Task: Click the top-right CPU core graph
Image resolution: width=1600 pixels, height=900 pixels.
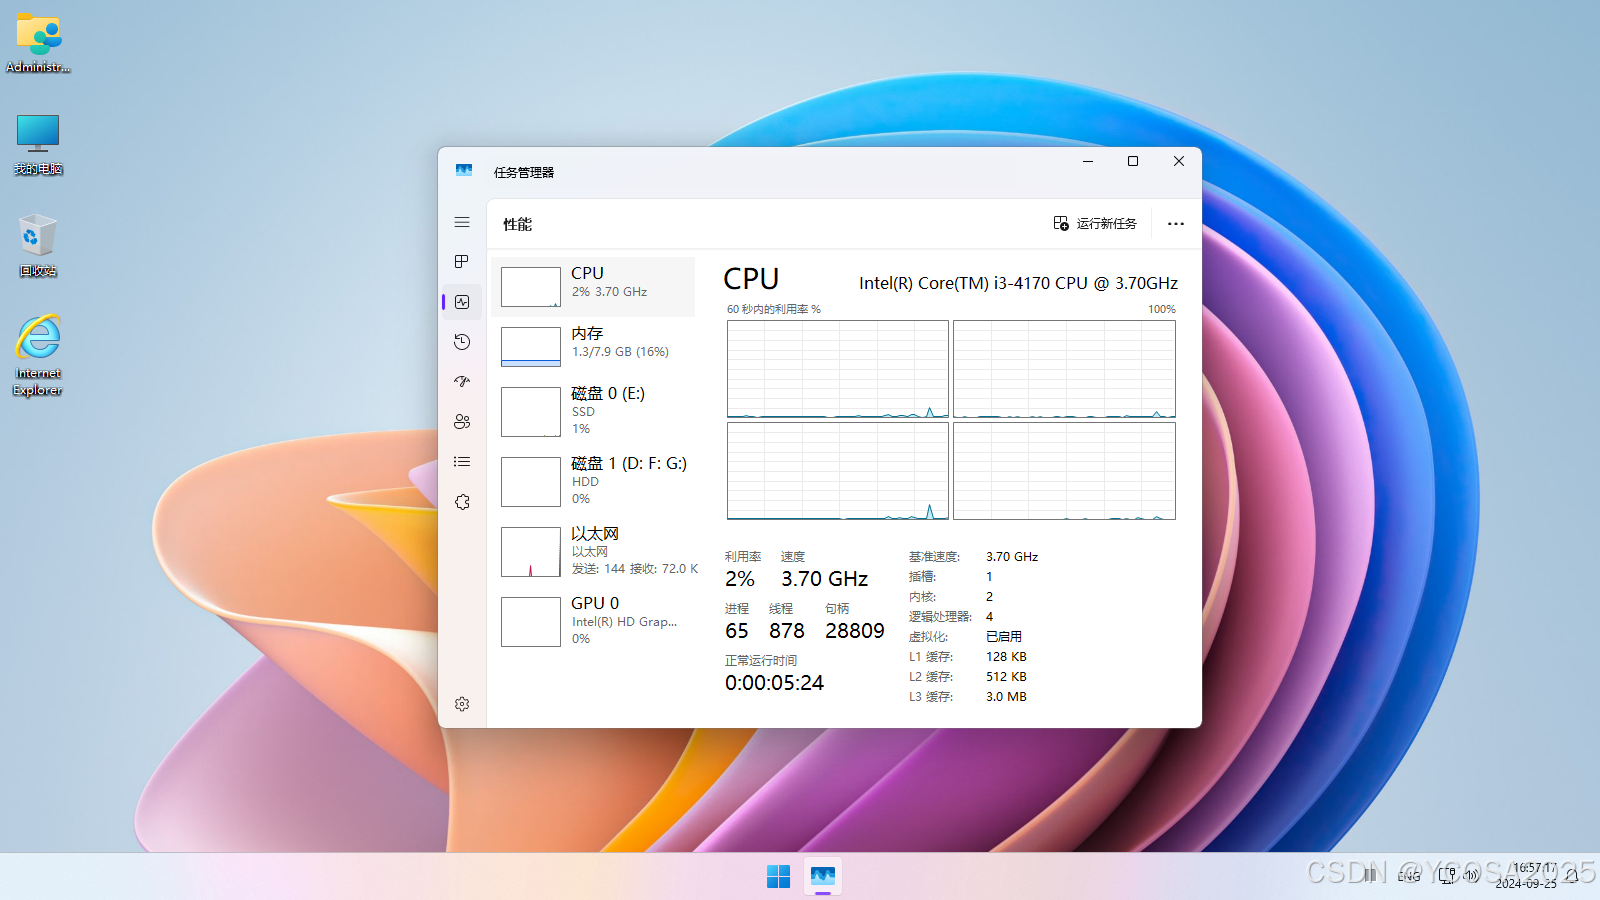Action: click(x=1064, y=369)
